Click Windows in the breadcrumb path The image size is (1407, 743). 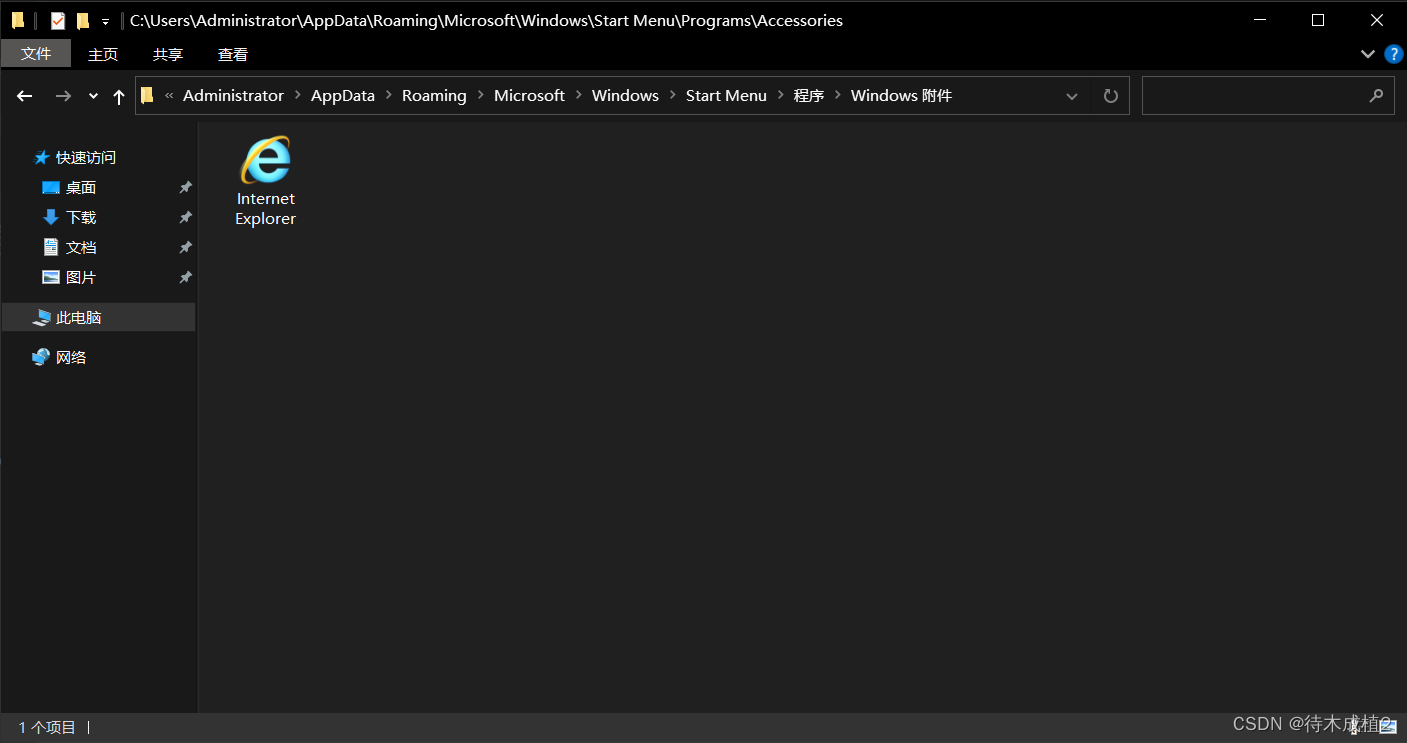(x=625, y=96)
